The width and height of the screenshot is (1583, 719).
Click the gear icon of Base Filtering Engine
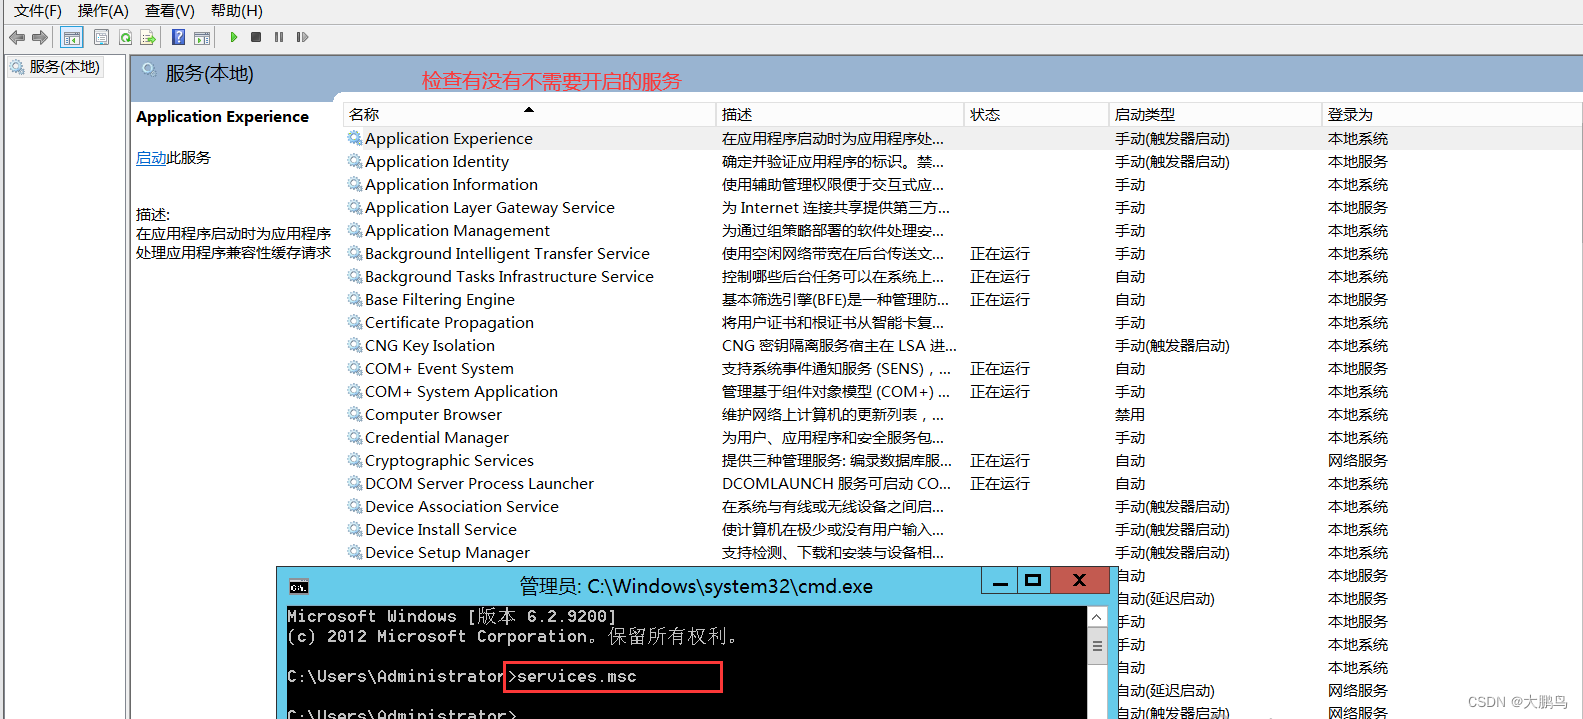coord(355,299)
